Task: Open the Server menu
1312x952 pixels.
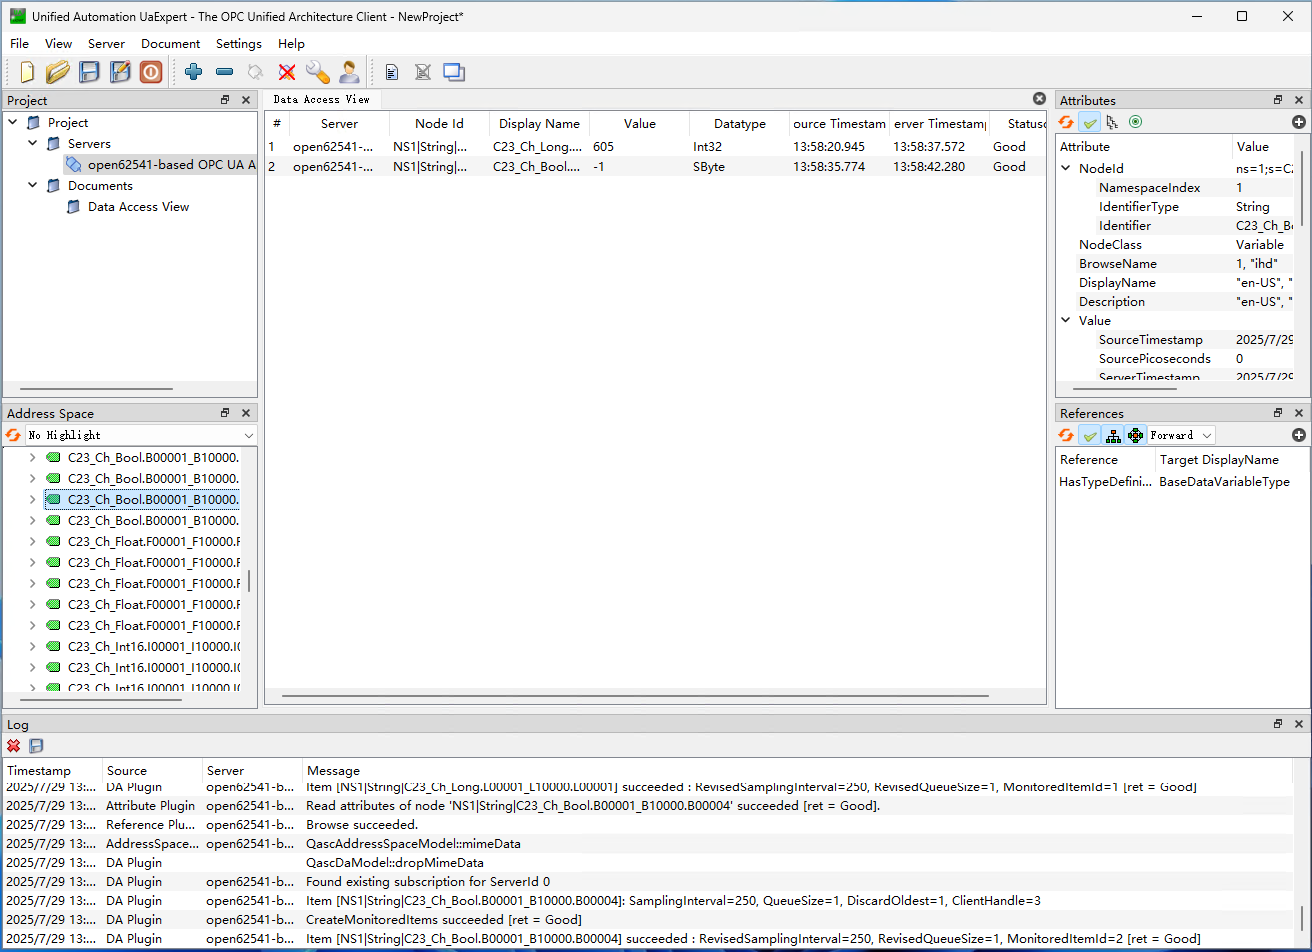Action: (x=106, y=44)
